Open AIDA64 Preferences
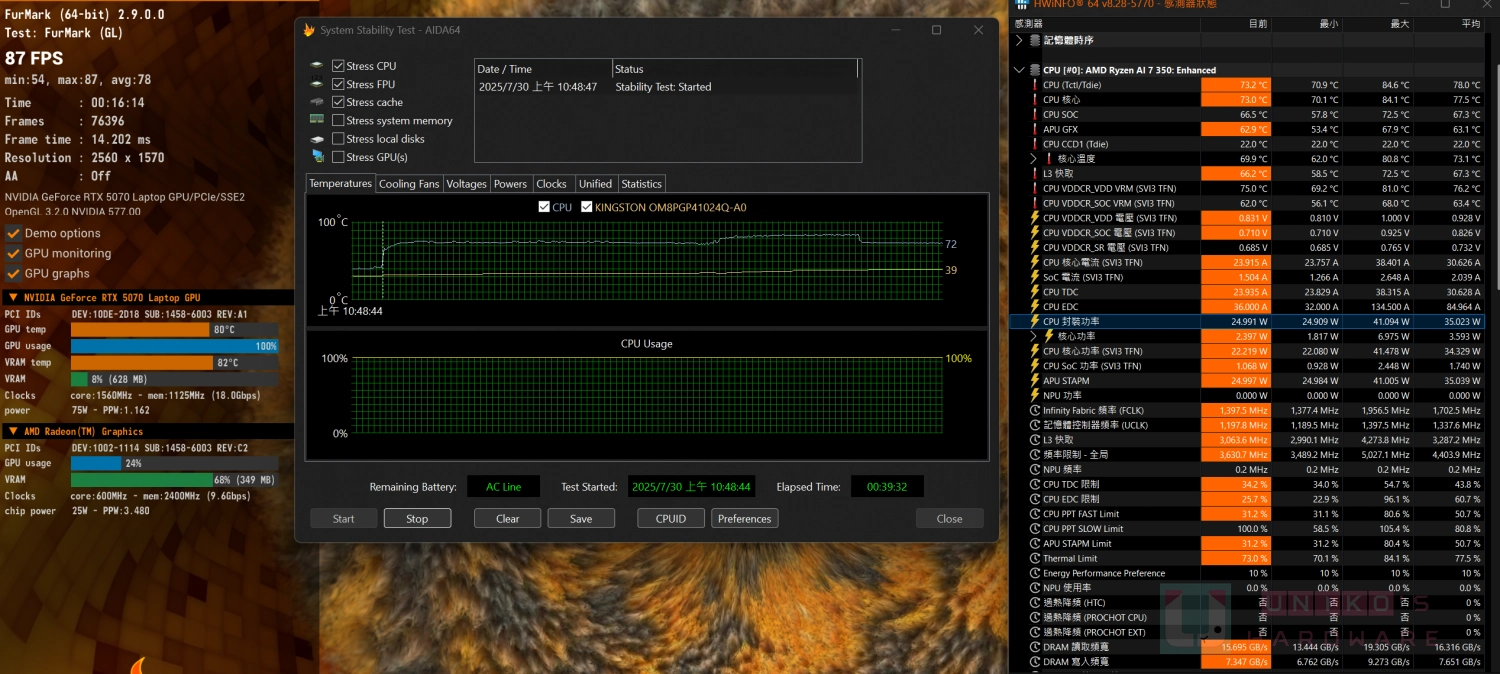This screenshot has width=1500, height=674. click(745, 518)
